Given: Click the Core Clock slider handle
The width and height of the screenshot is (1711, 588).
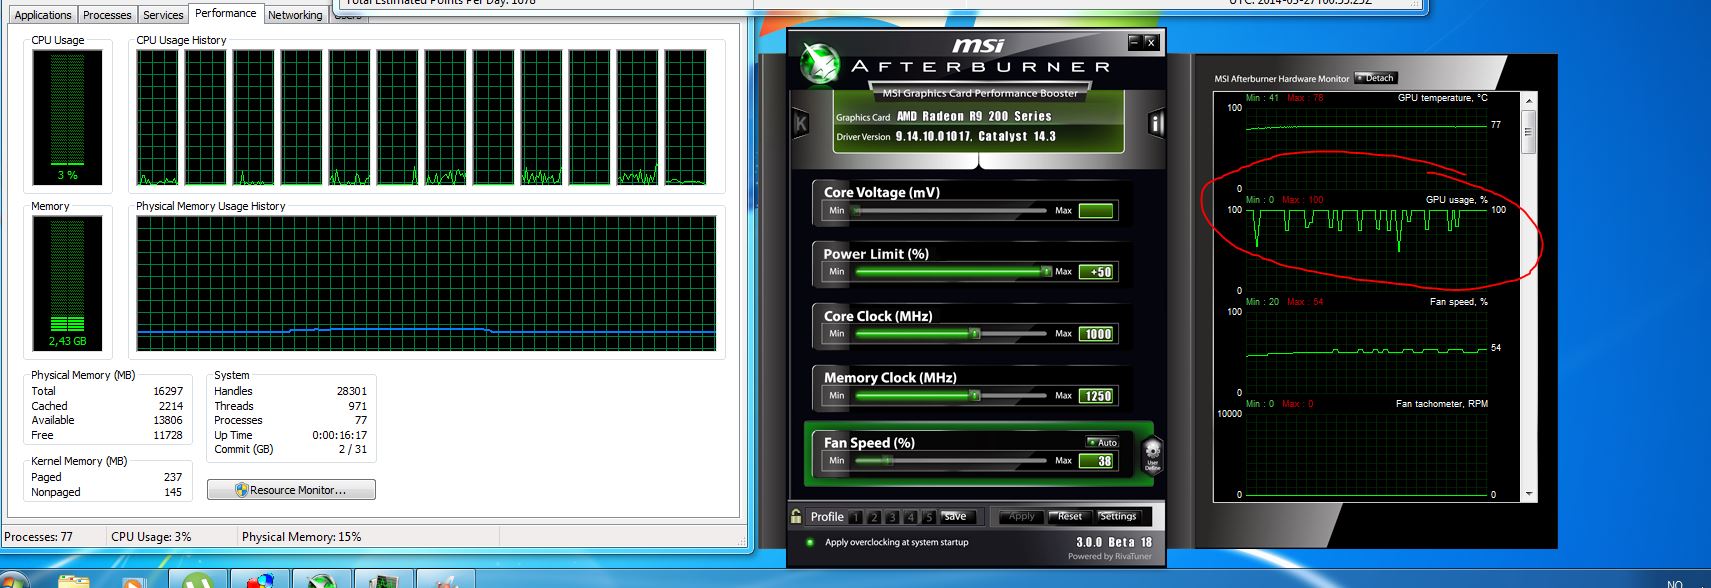Looking at the screenshot, I should click(974, 334).
